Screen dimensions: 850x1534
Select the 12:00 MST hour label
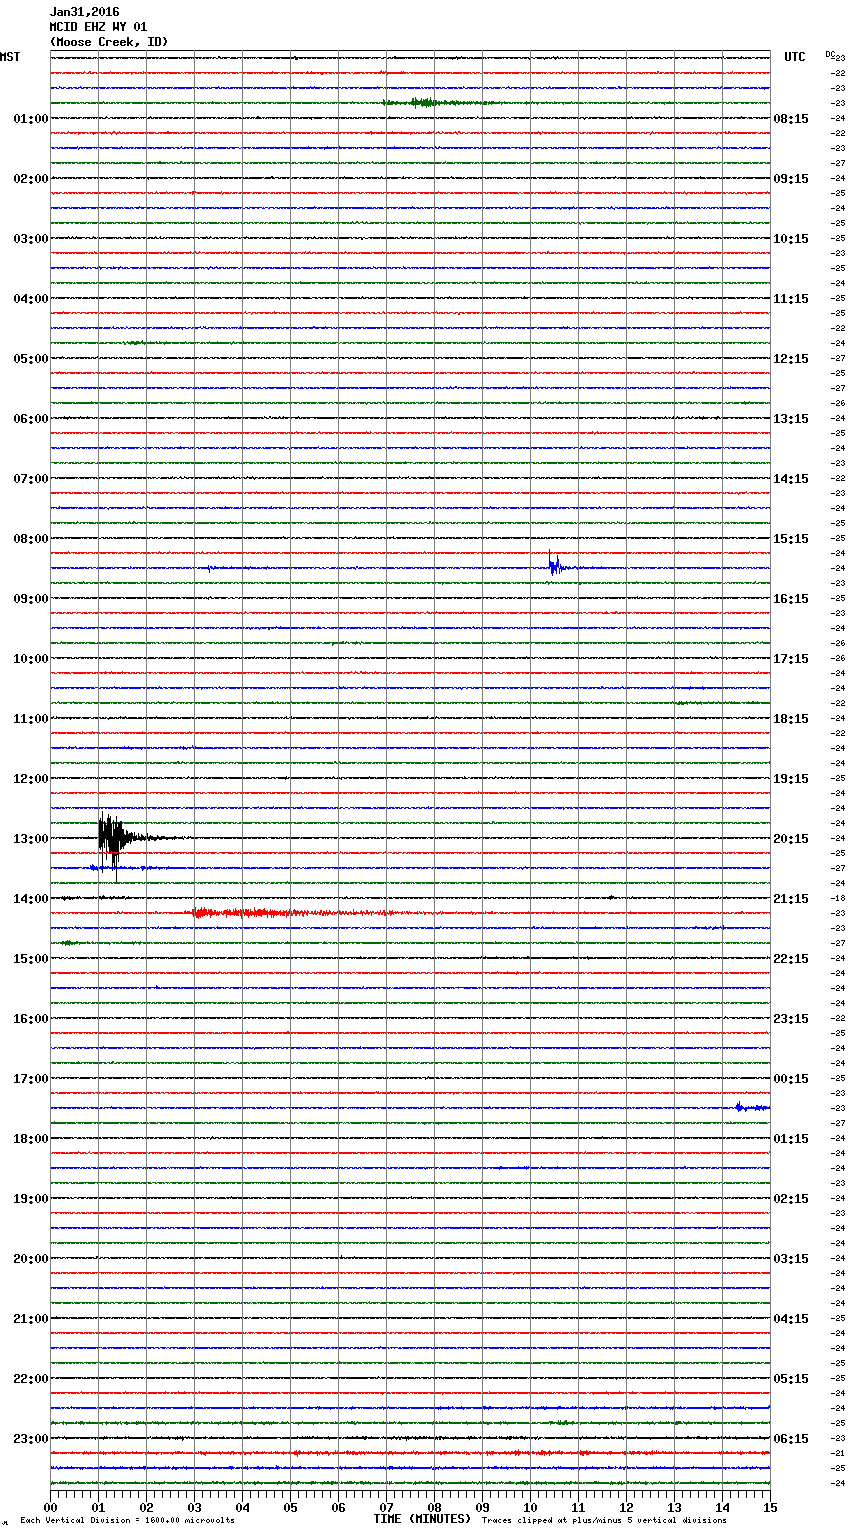30,779
